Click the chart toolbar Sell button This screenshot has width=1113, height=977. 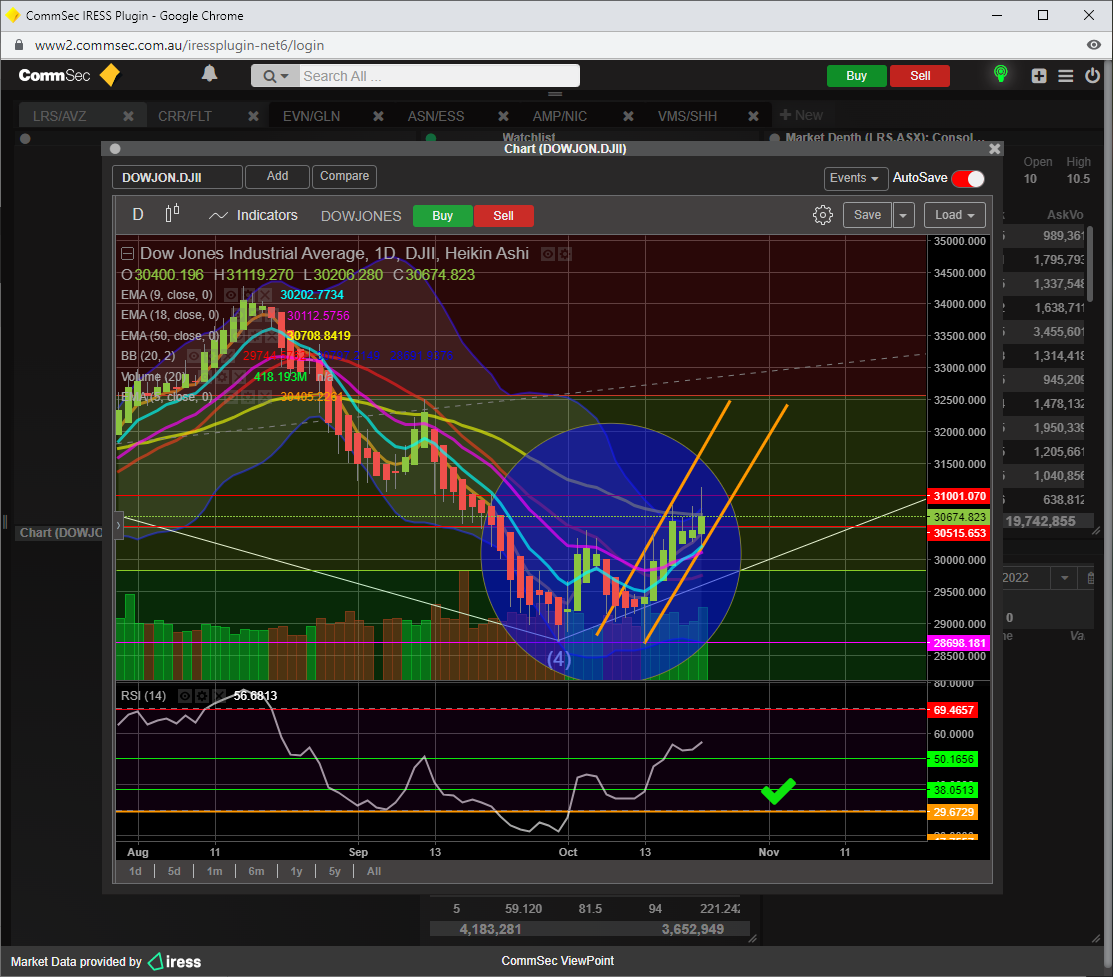(x=503, y=216)
